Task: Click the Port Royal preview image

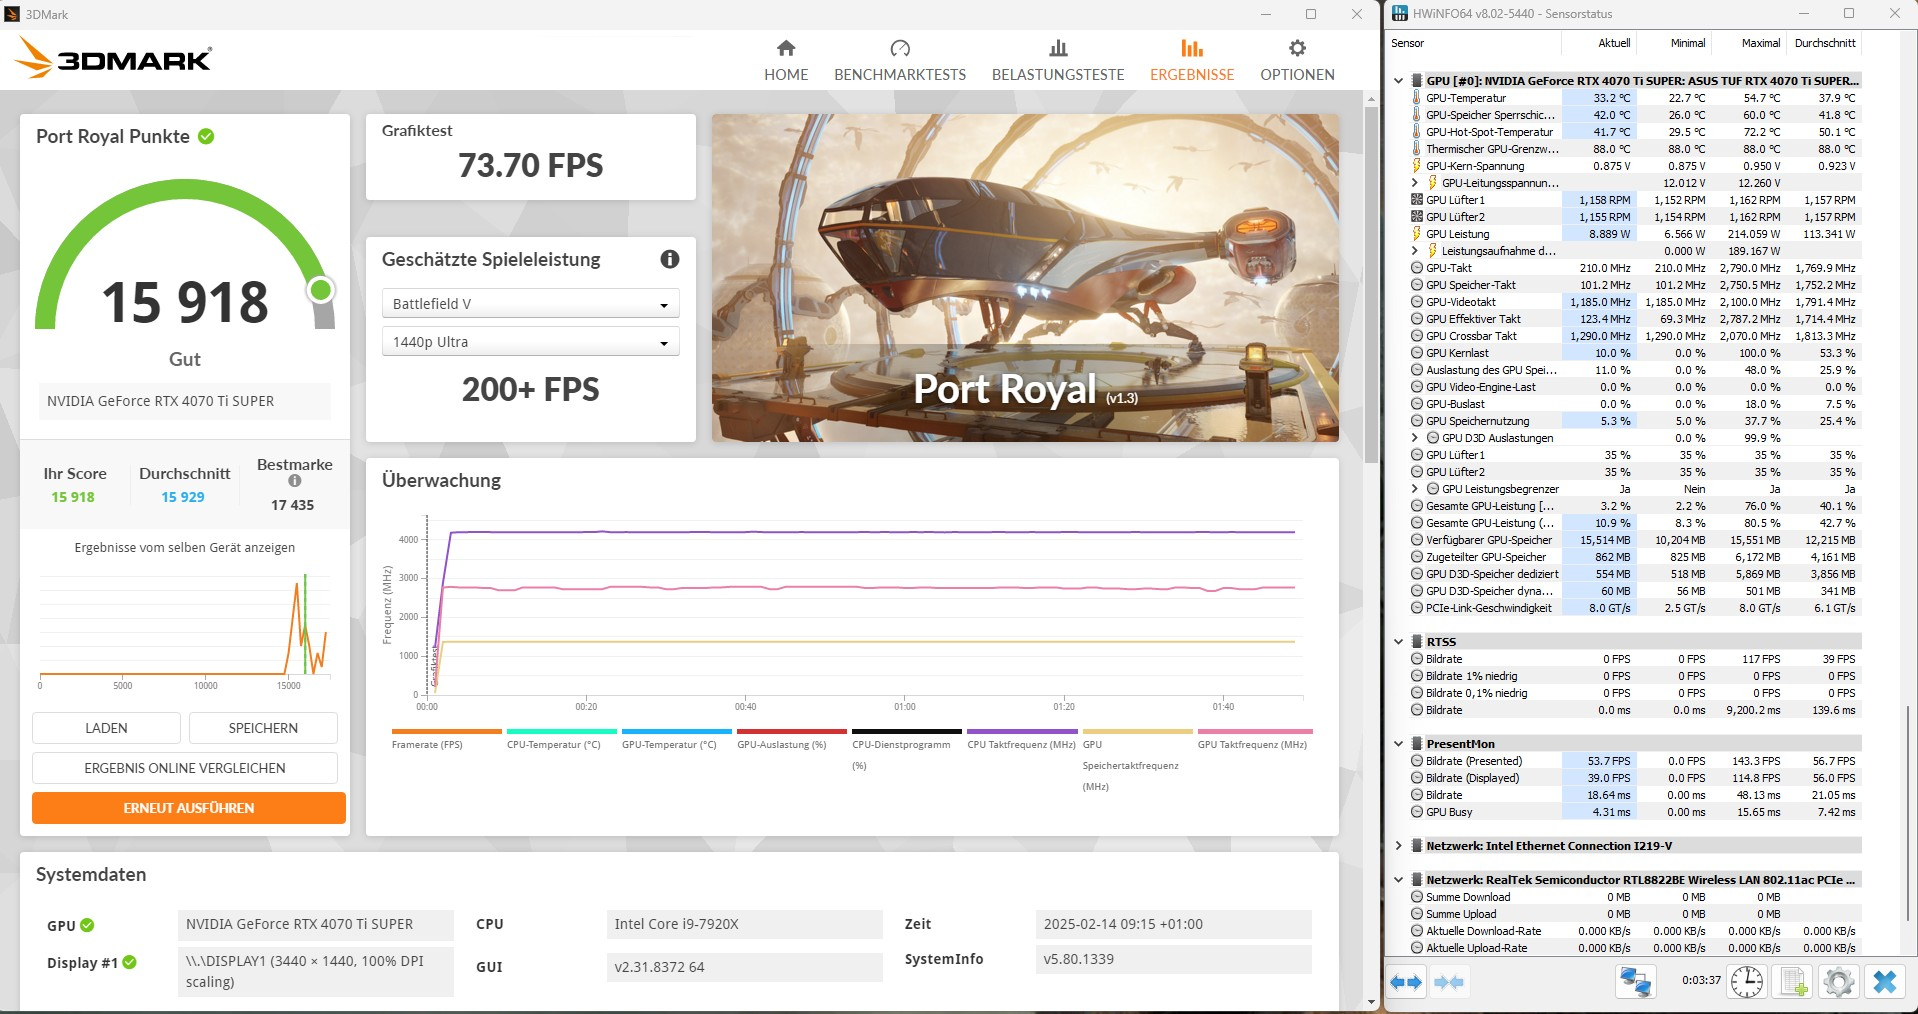Action: 1025,278
